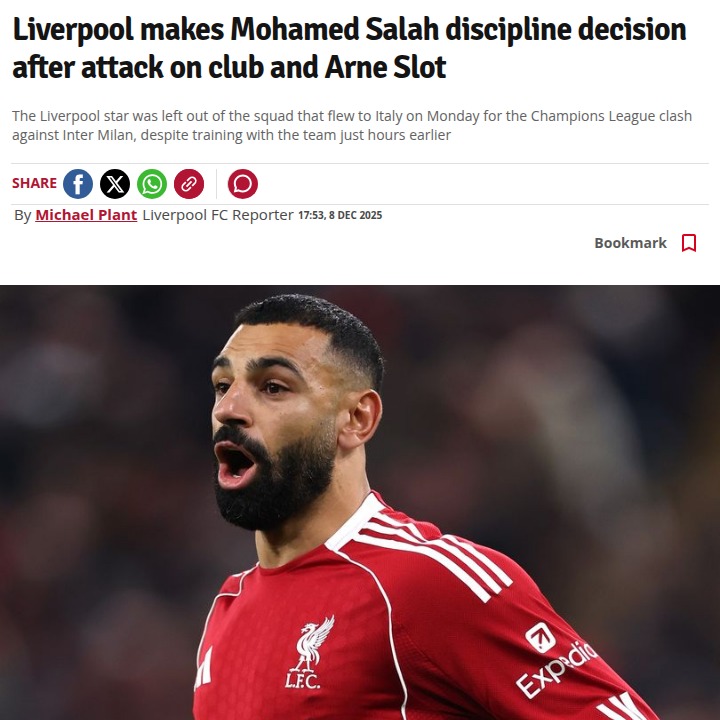Click the player's face in the photo
The image size is (720, 720).
(276, 413)
